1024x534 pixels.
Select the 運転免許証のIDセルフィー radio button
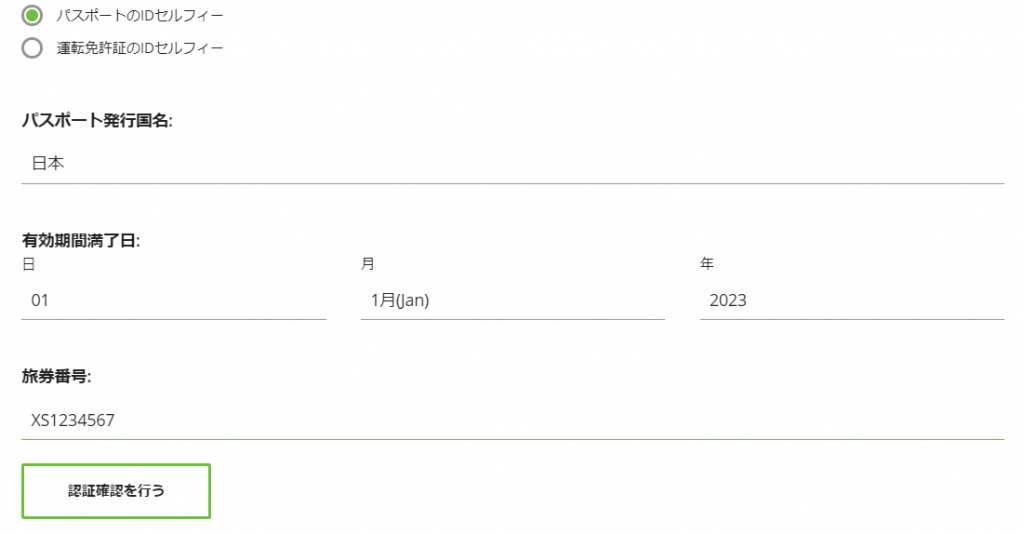(33, 48)
